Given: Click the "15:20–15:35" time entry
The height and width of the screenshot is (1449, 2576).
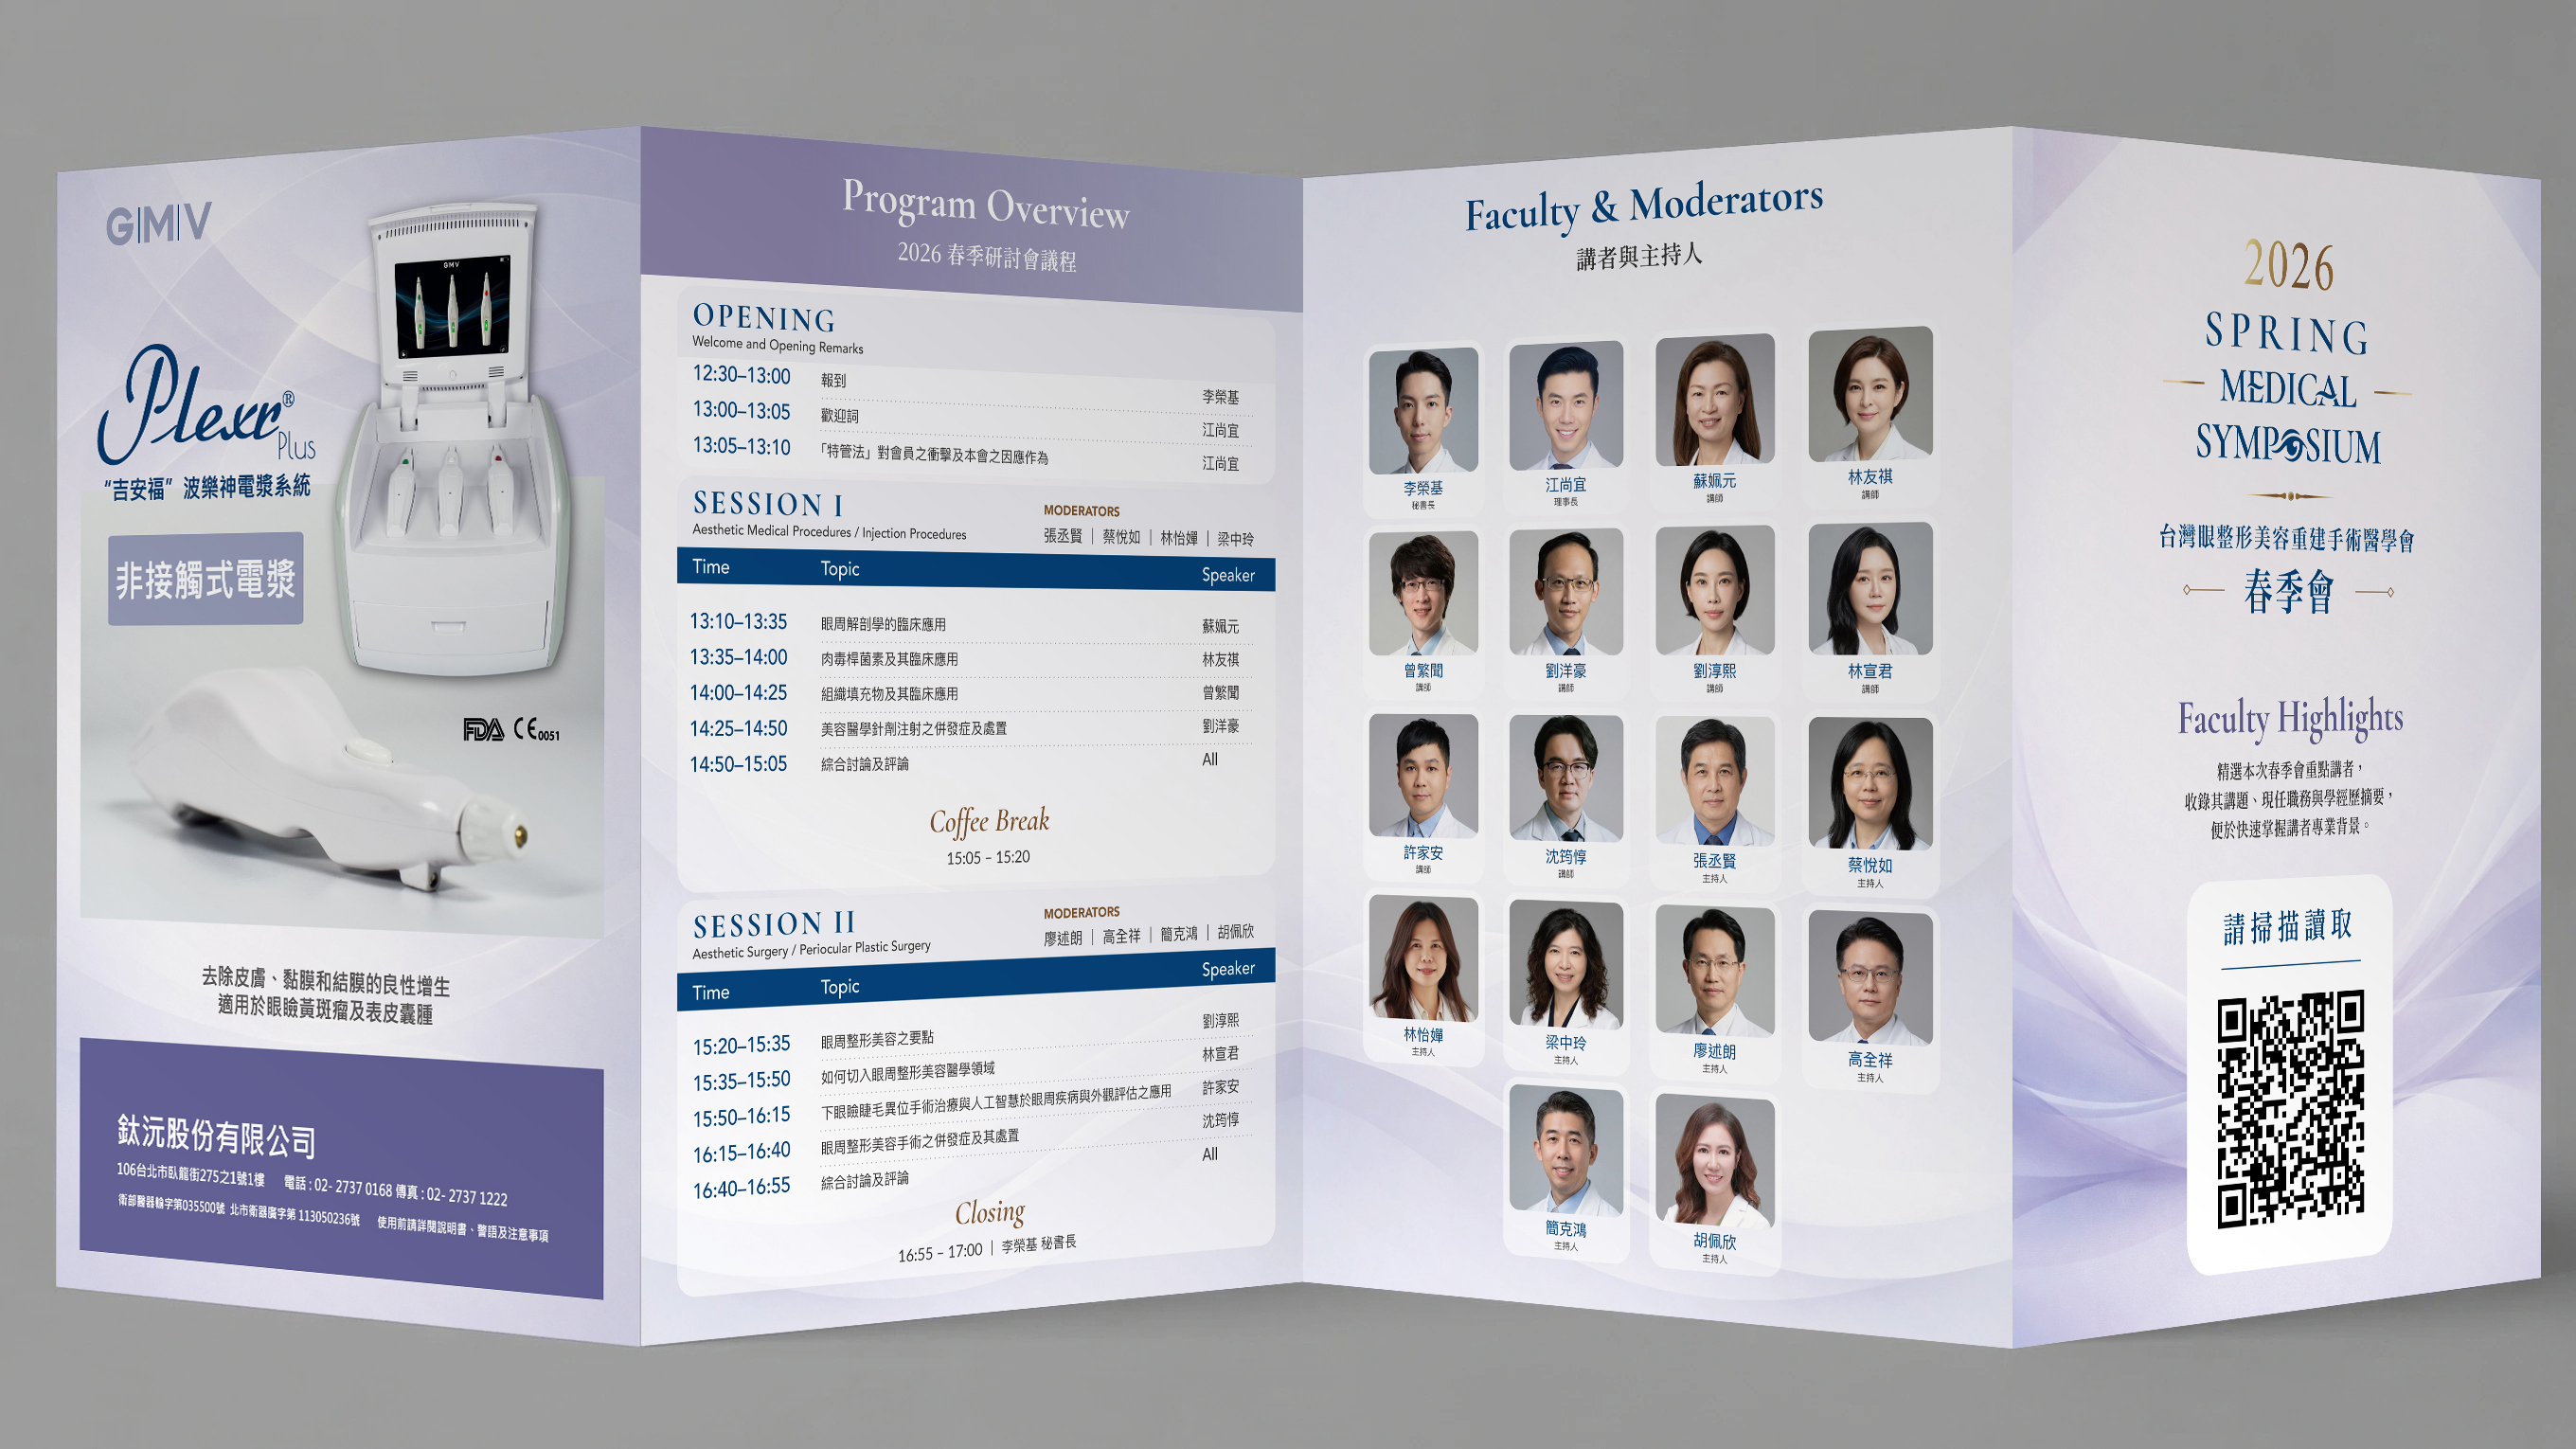Looking at the screenshot, I should point(741,1045).
